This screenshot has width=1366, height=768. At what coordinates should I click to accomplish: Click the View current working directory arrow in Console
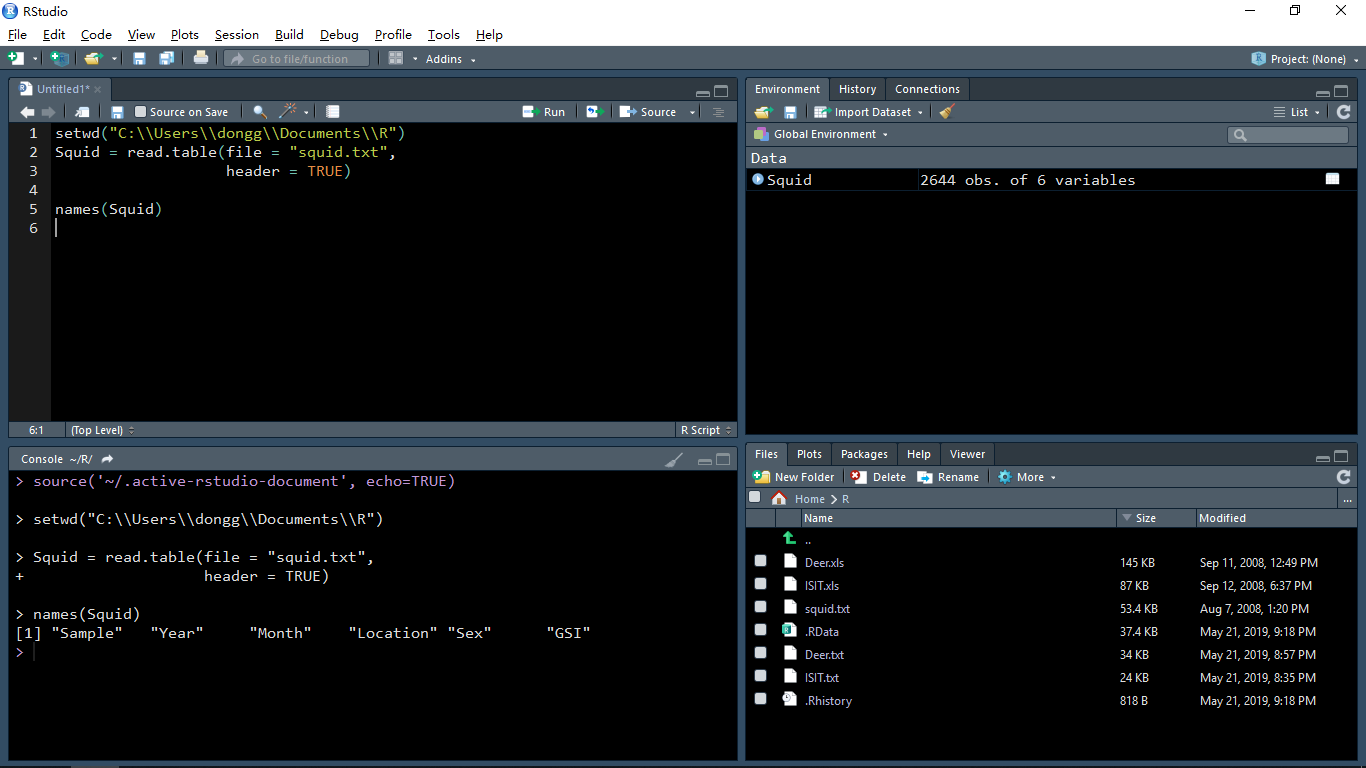coord(108,459)
